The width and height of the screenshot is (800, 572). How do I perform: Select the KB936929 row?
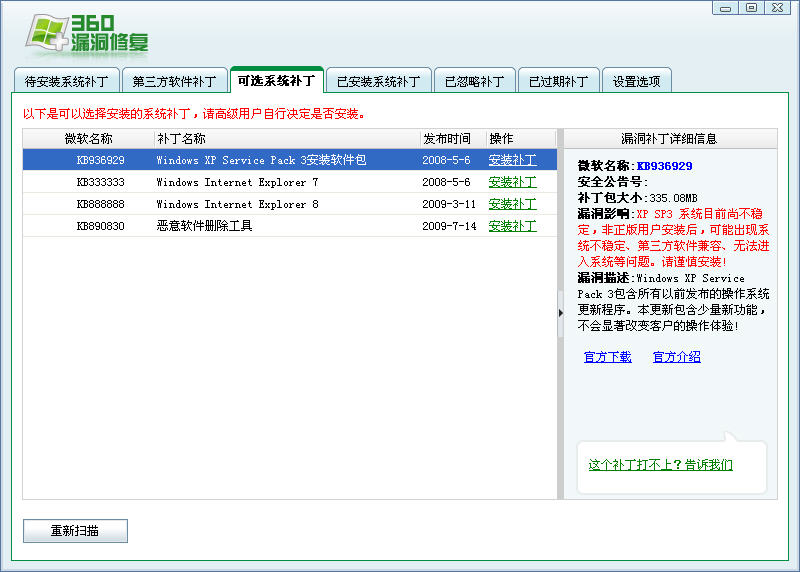tap(290, 160)
